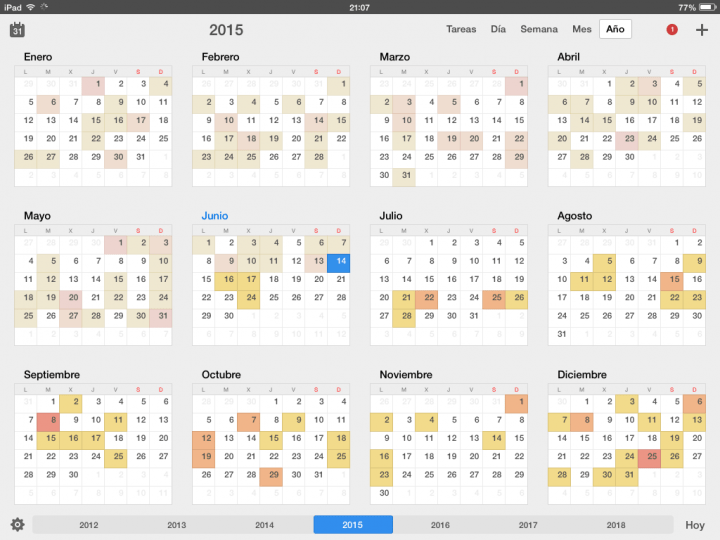Image resolution: width=720 pixels, height=540 pixels.
Task: Select December 25 red-shaded day
Action: click(x=649, y=459)
